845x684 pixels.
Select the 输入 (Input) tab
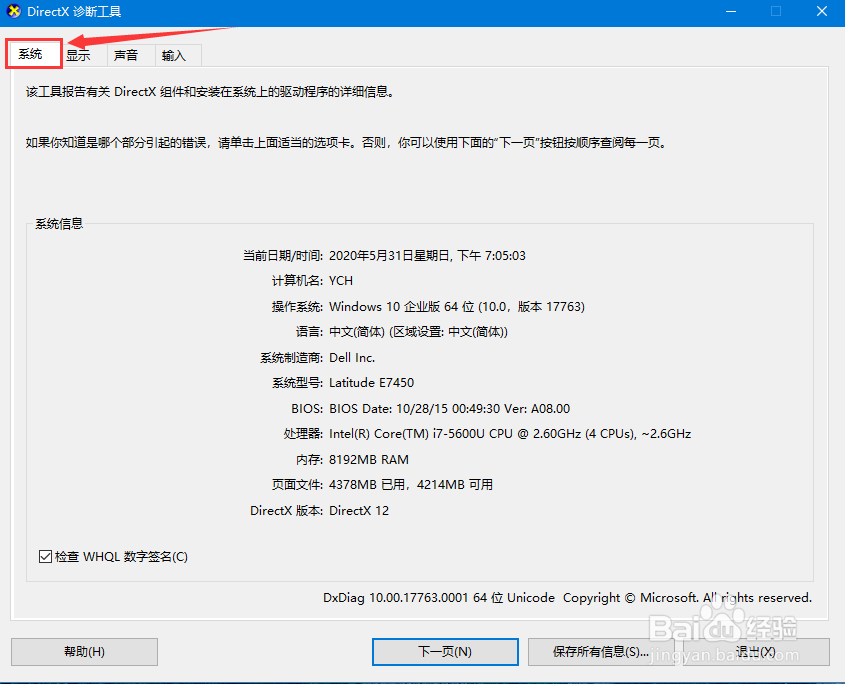(x=175, y=55)
